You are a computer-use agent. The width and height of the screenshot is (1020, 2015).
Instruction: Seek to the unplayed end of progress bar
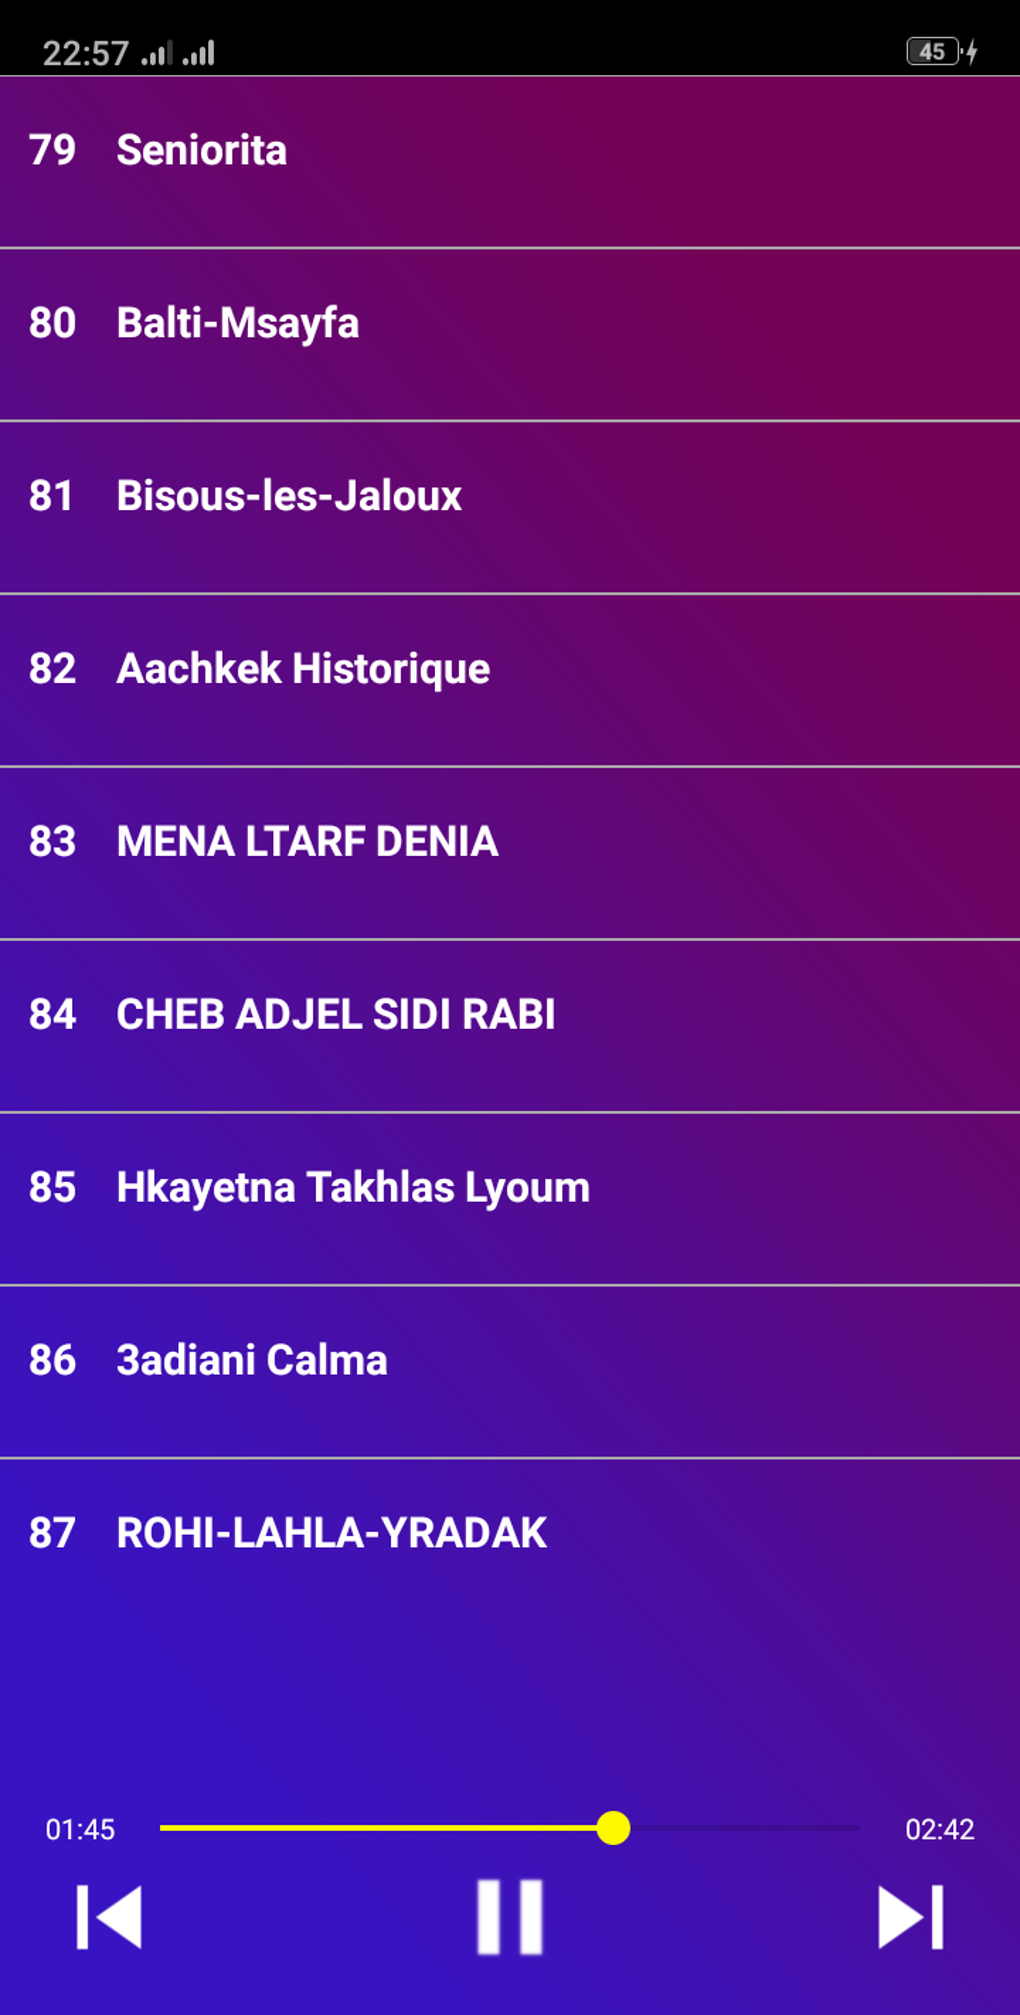[x=840, y=1828]
